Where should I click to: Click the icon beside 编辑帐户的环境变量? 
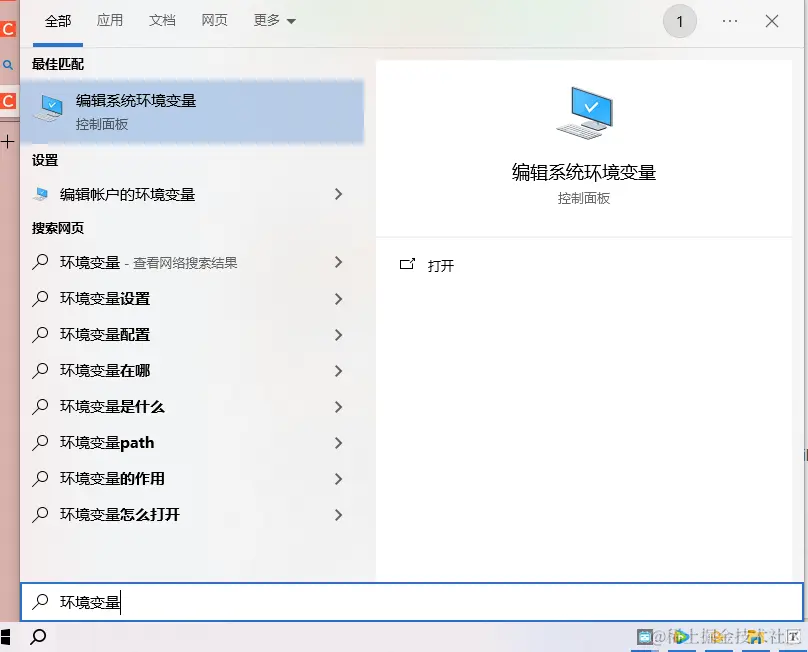[x=41, y=194]
